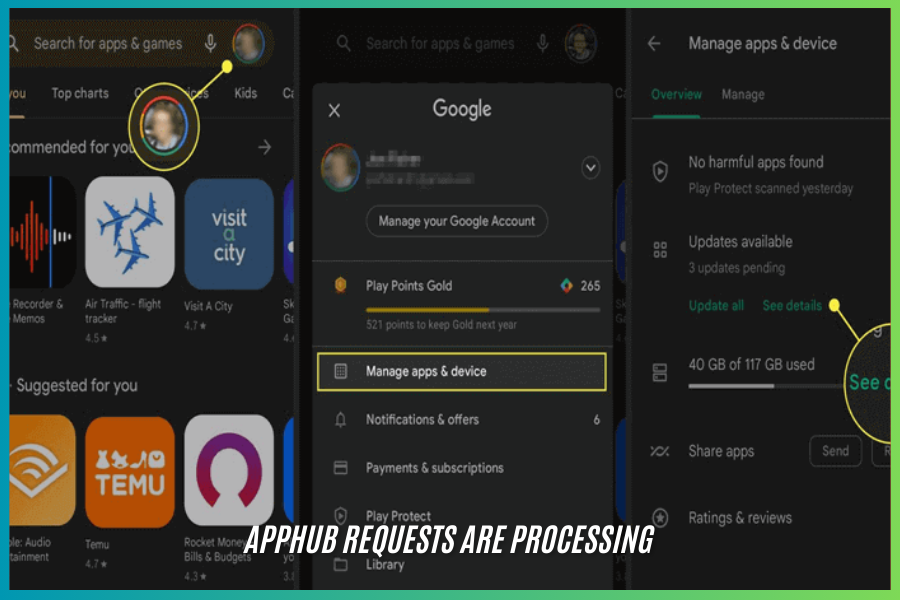
Task: Open the Top charts tab
Action: (80, 93)
